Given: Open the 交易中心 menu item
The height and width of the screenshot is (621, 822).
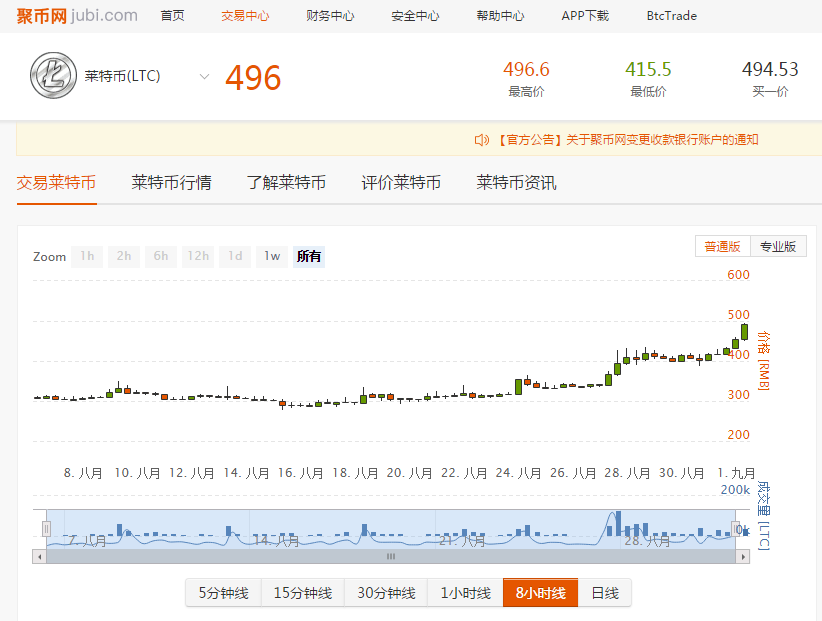Looking at the screenshot, I should tap(244, 16).
